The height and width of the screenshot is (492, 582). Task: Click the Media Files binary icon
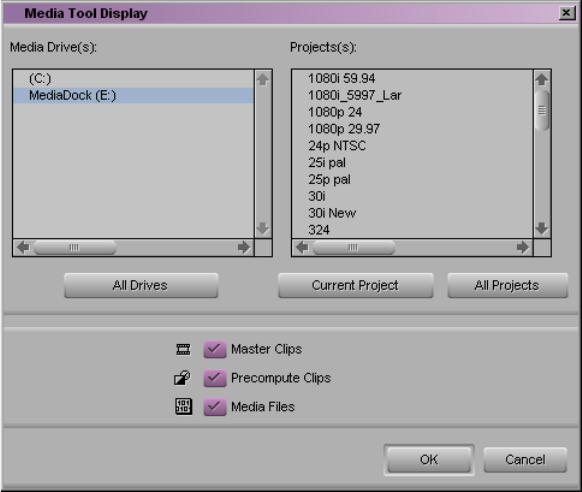pos(183,407)
